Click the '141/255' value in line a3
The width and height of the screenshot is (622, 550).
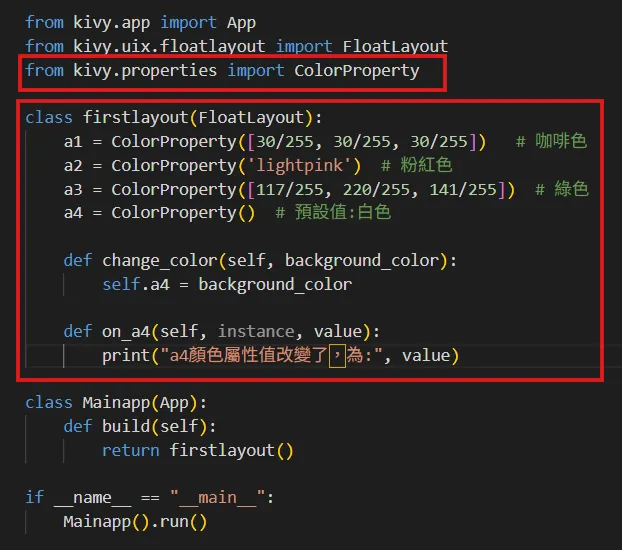tap(463, 190)
